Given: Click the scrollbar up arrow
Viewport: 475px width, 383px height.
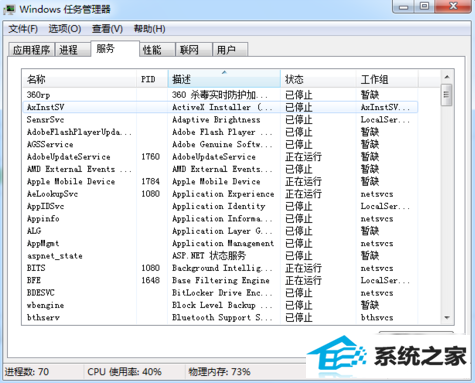Looking at the screenshot, I should (x=447, y=77).
